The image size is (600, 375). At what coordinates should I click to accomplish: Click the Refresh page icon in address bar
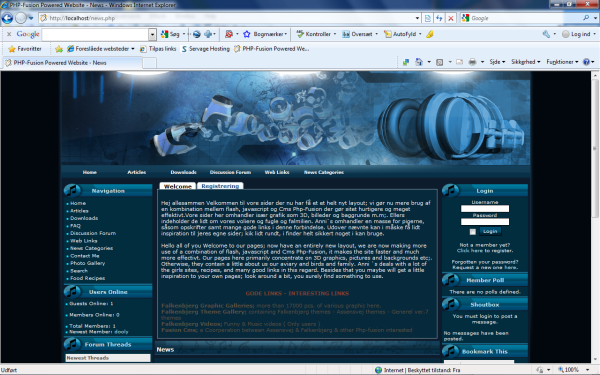pyautogui.click(x=439, y=18)
